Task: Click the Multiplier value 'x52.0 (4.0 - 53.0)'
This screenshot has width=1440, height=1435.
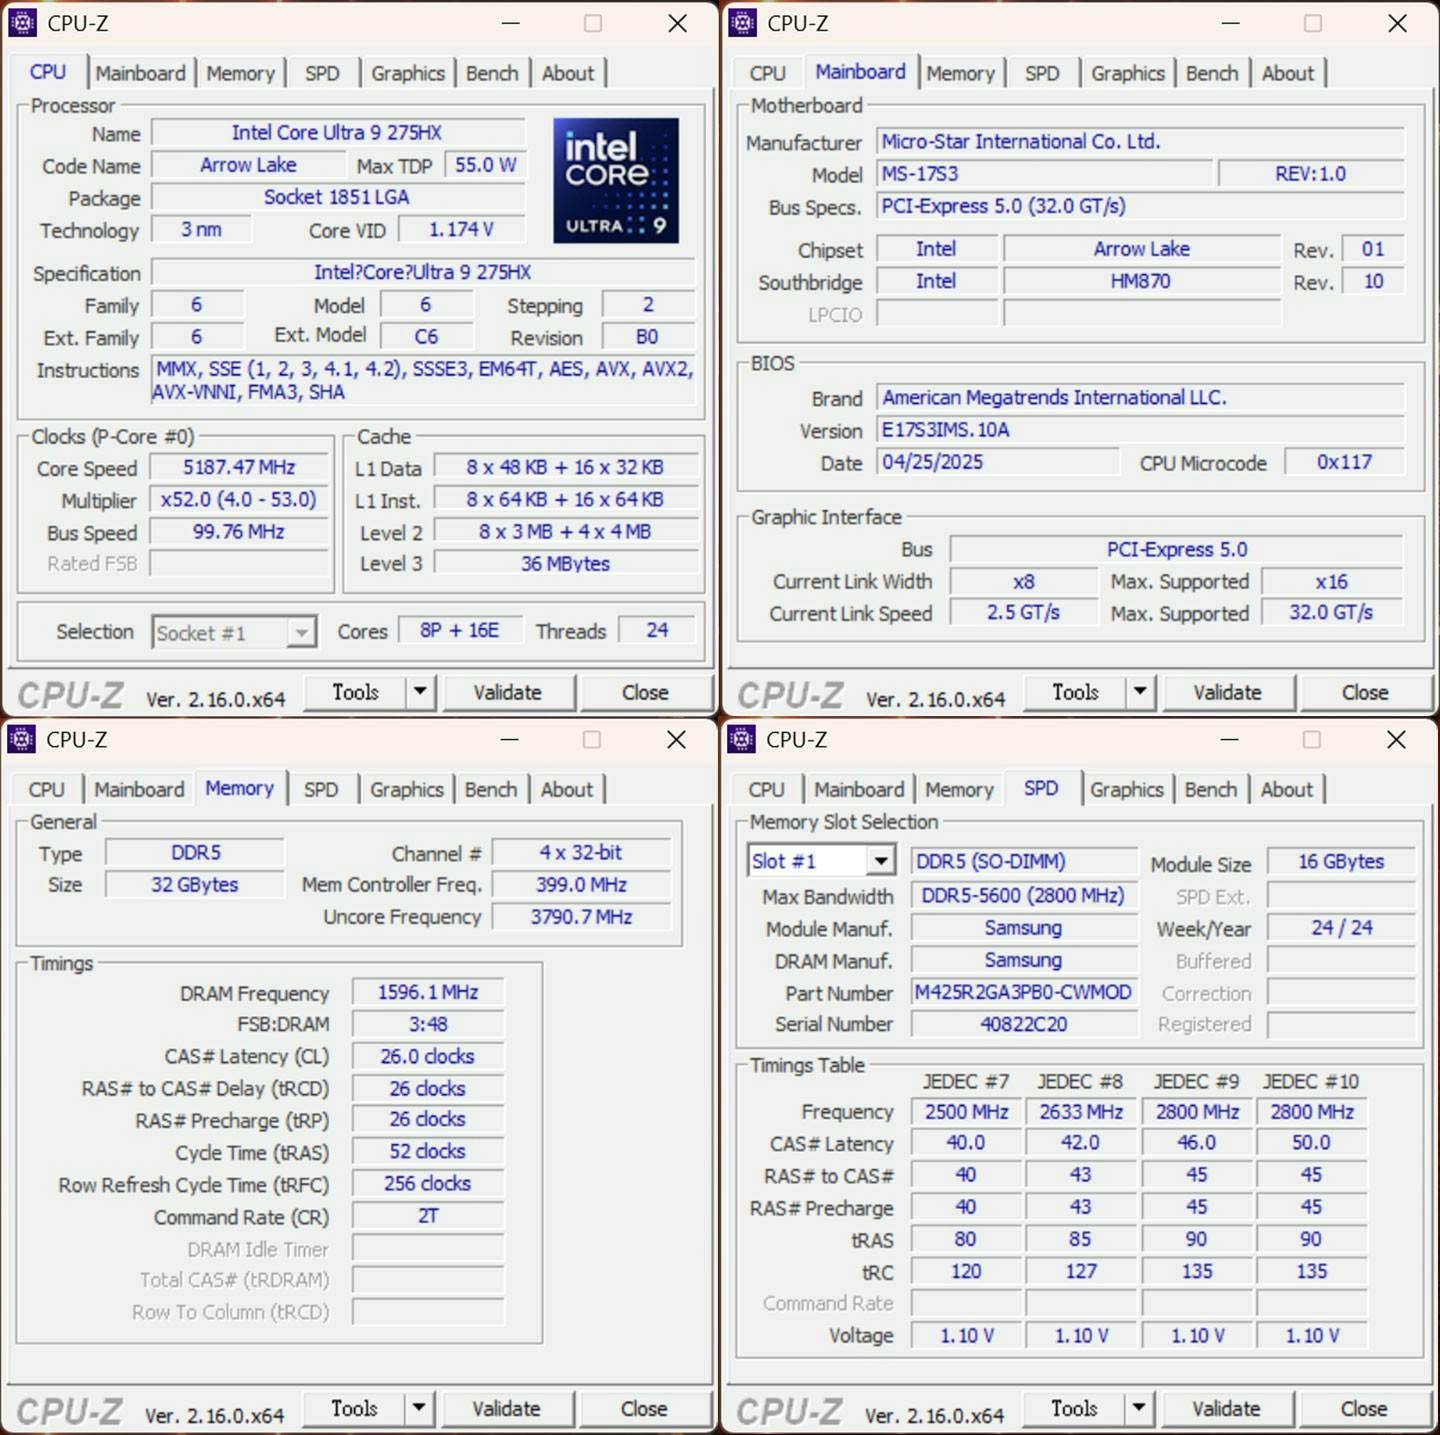Action: coord(239,499)
